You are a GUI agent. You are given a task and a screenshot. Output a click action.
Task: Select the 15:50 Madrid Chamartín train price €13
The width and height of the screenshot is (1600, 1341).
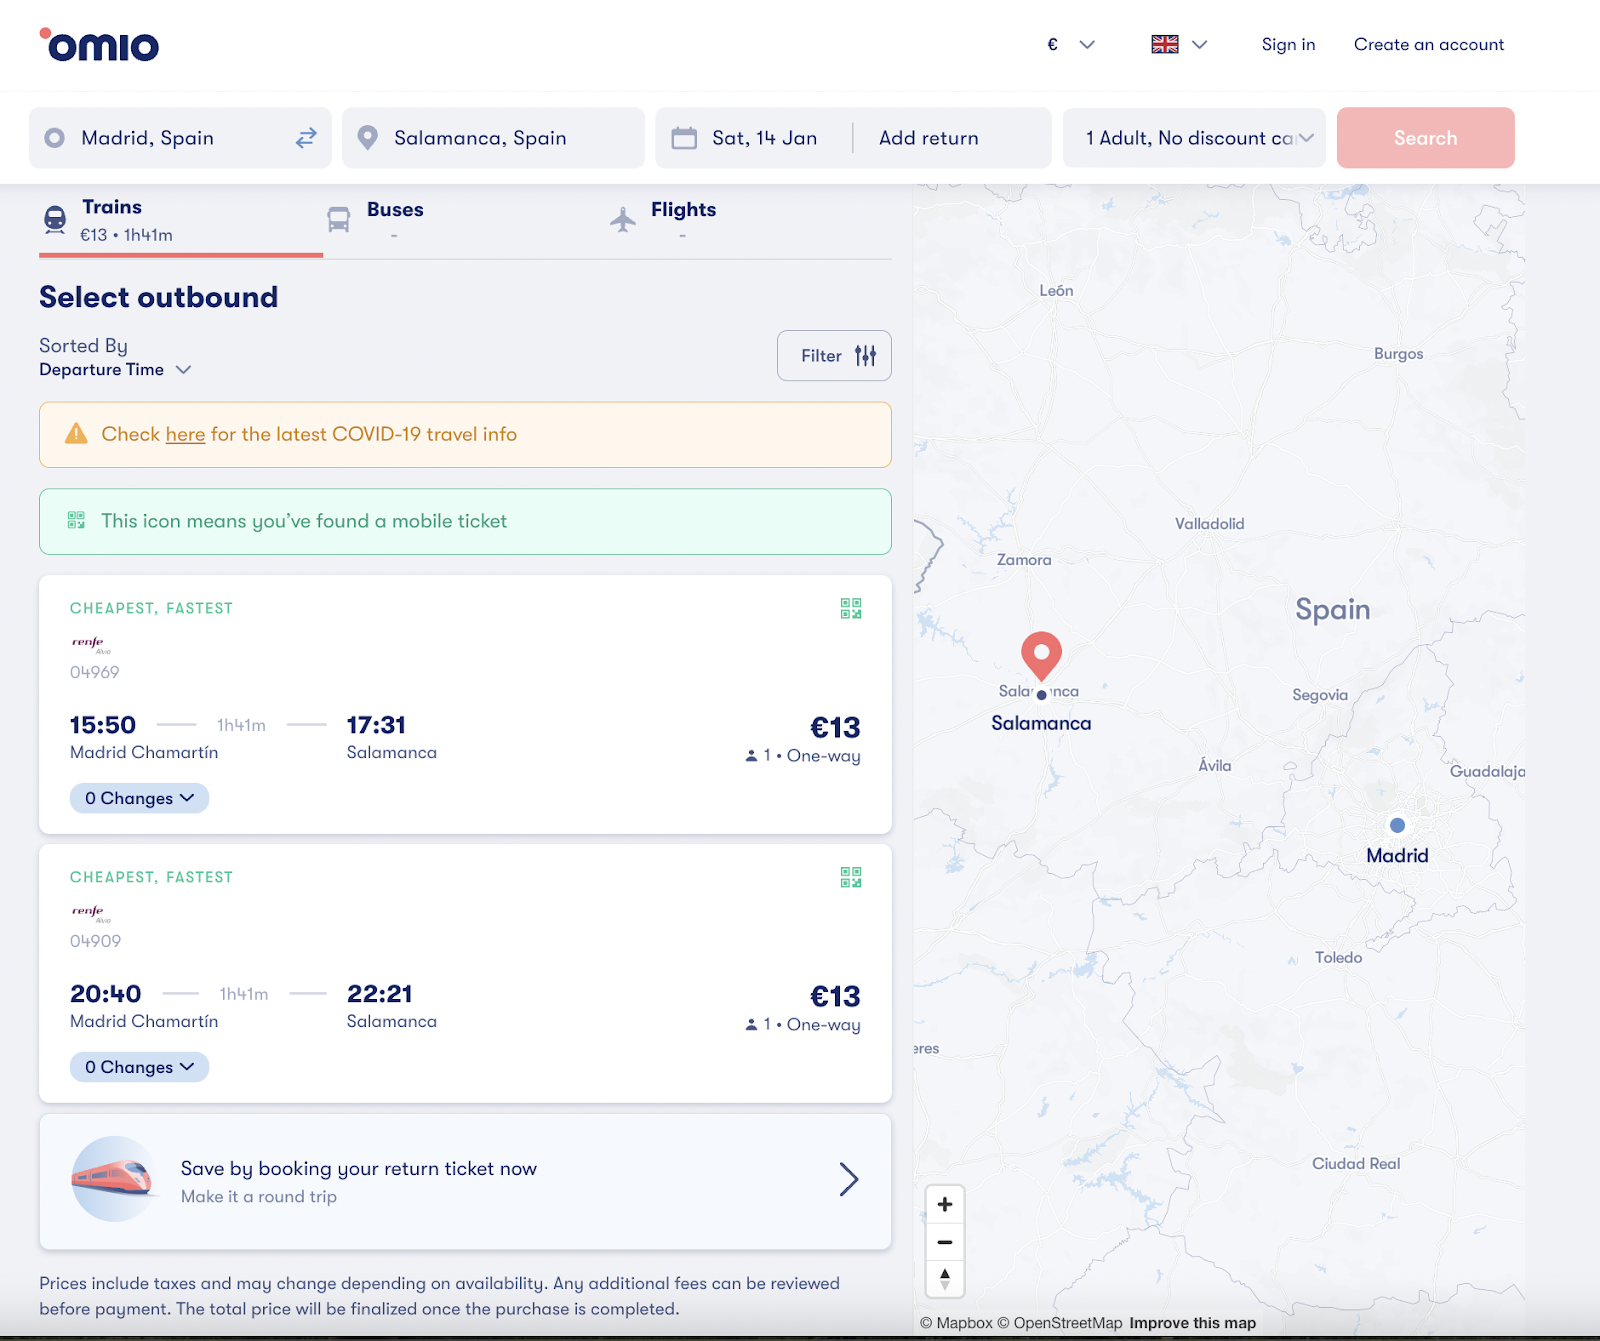tap(835, 728)
